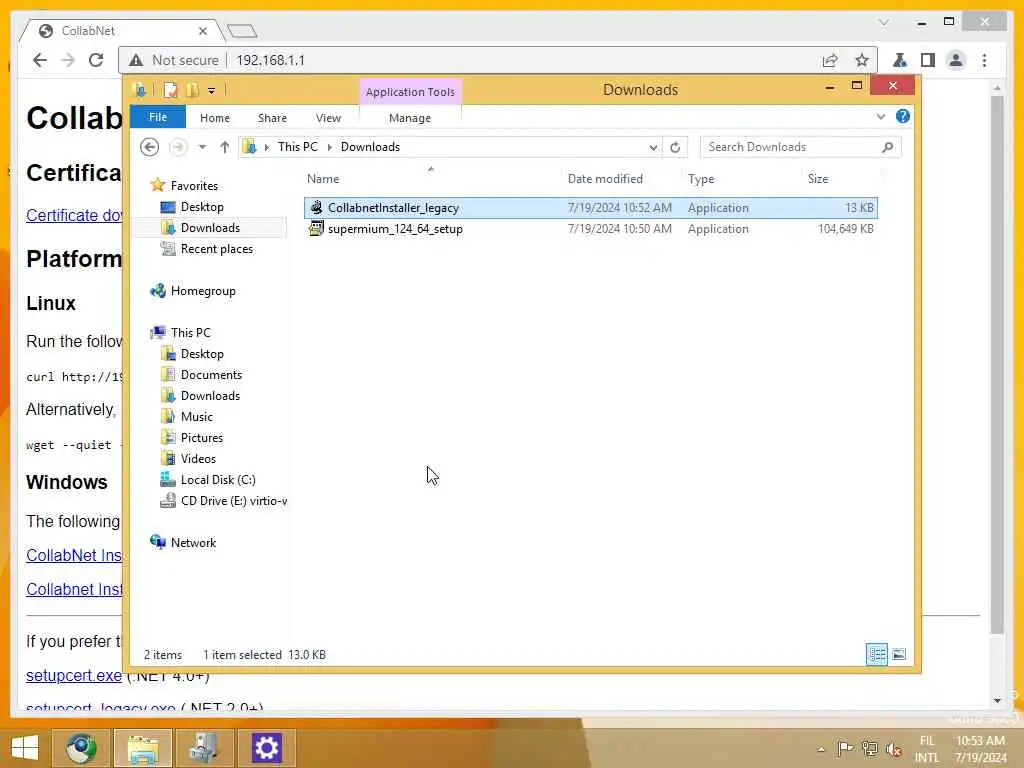Go back in the browser
Screen dimensions: 1024x768
point(40,60)
